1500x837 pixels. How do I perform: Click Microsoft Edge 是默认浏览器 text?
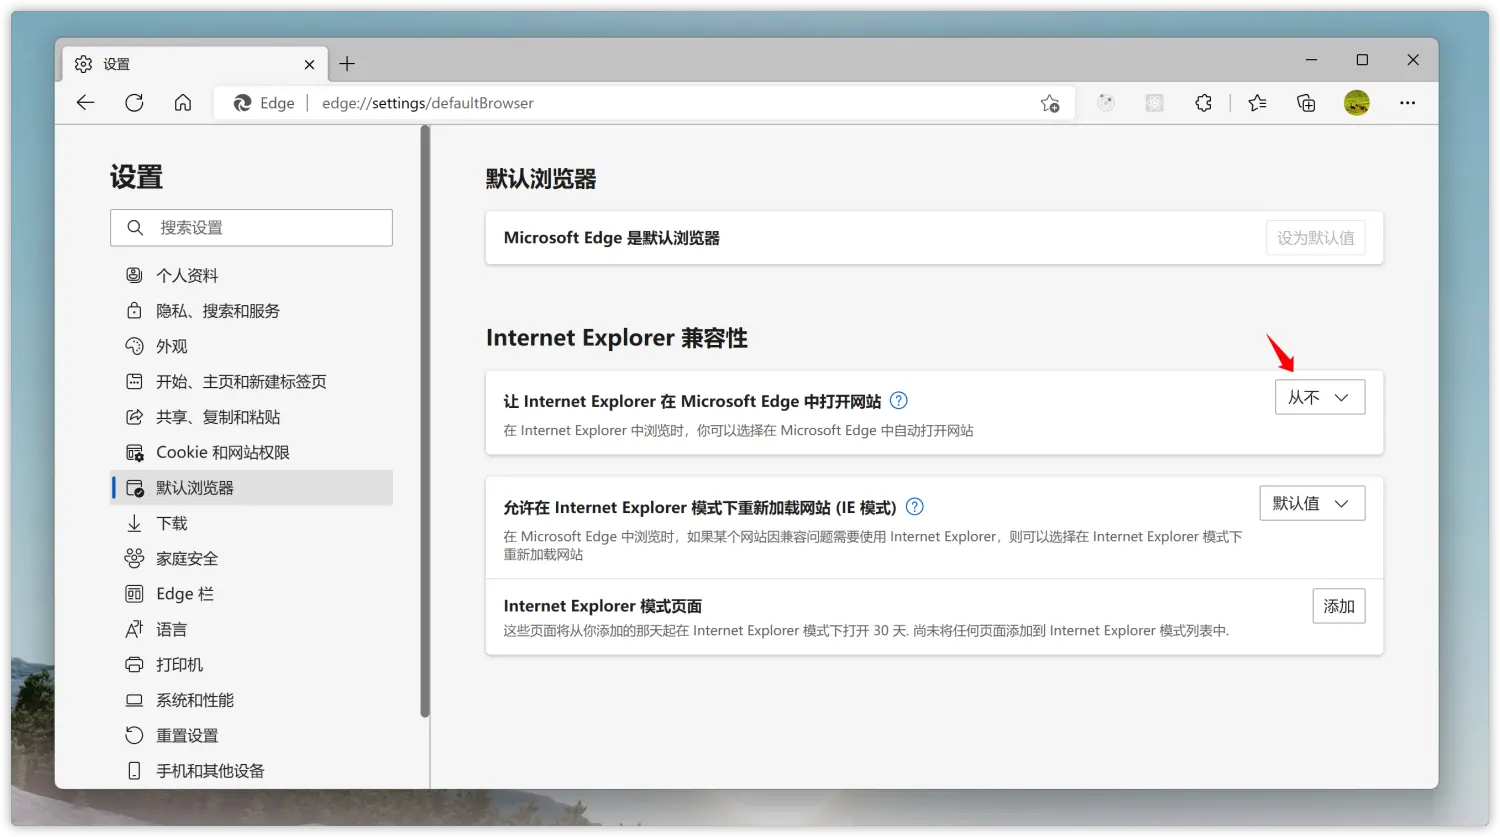coord(612,238)
